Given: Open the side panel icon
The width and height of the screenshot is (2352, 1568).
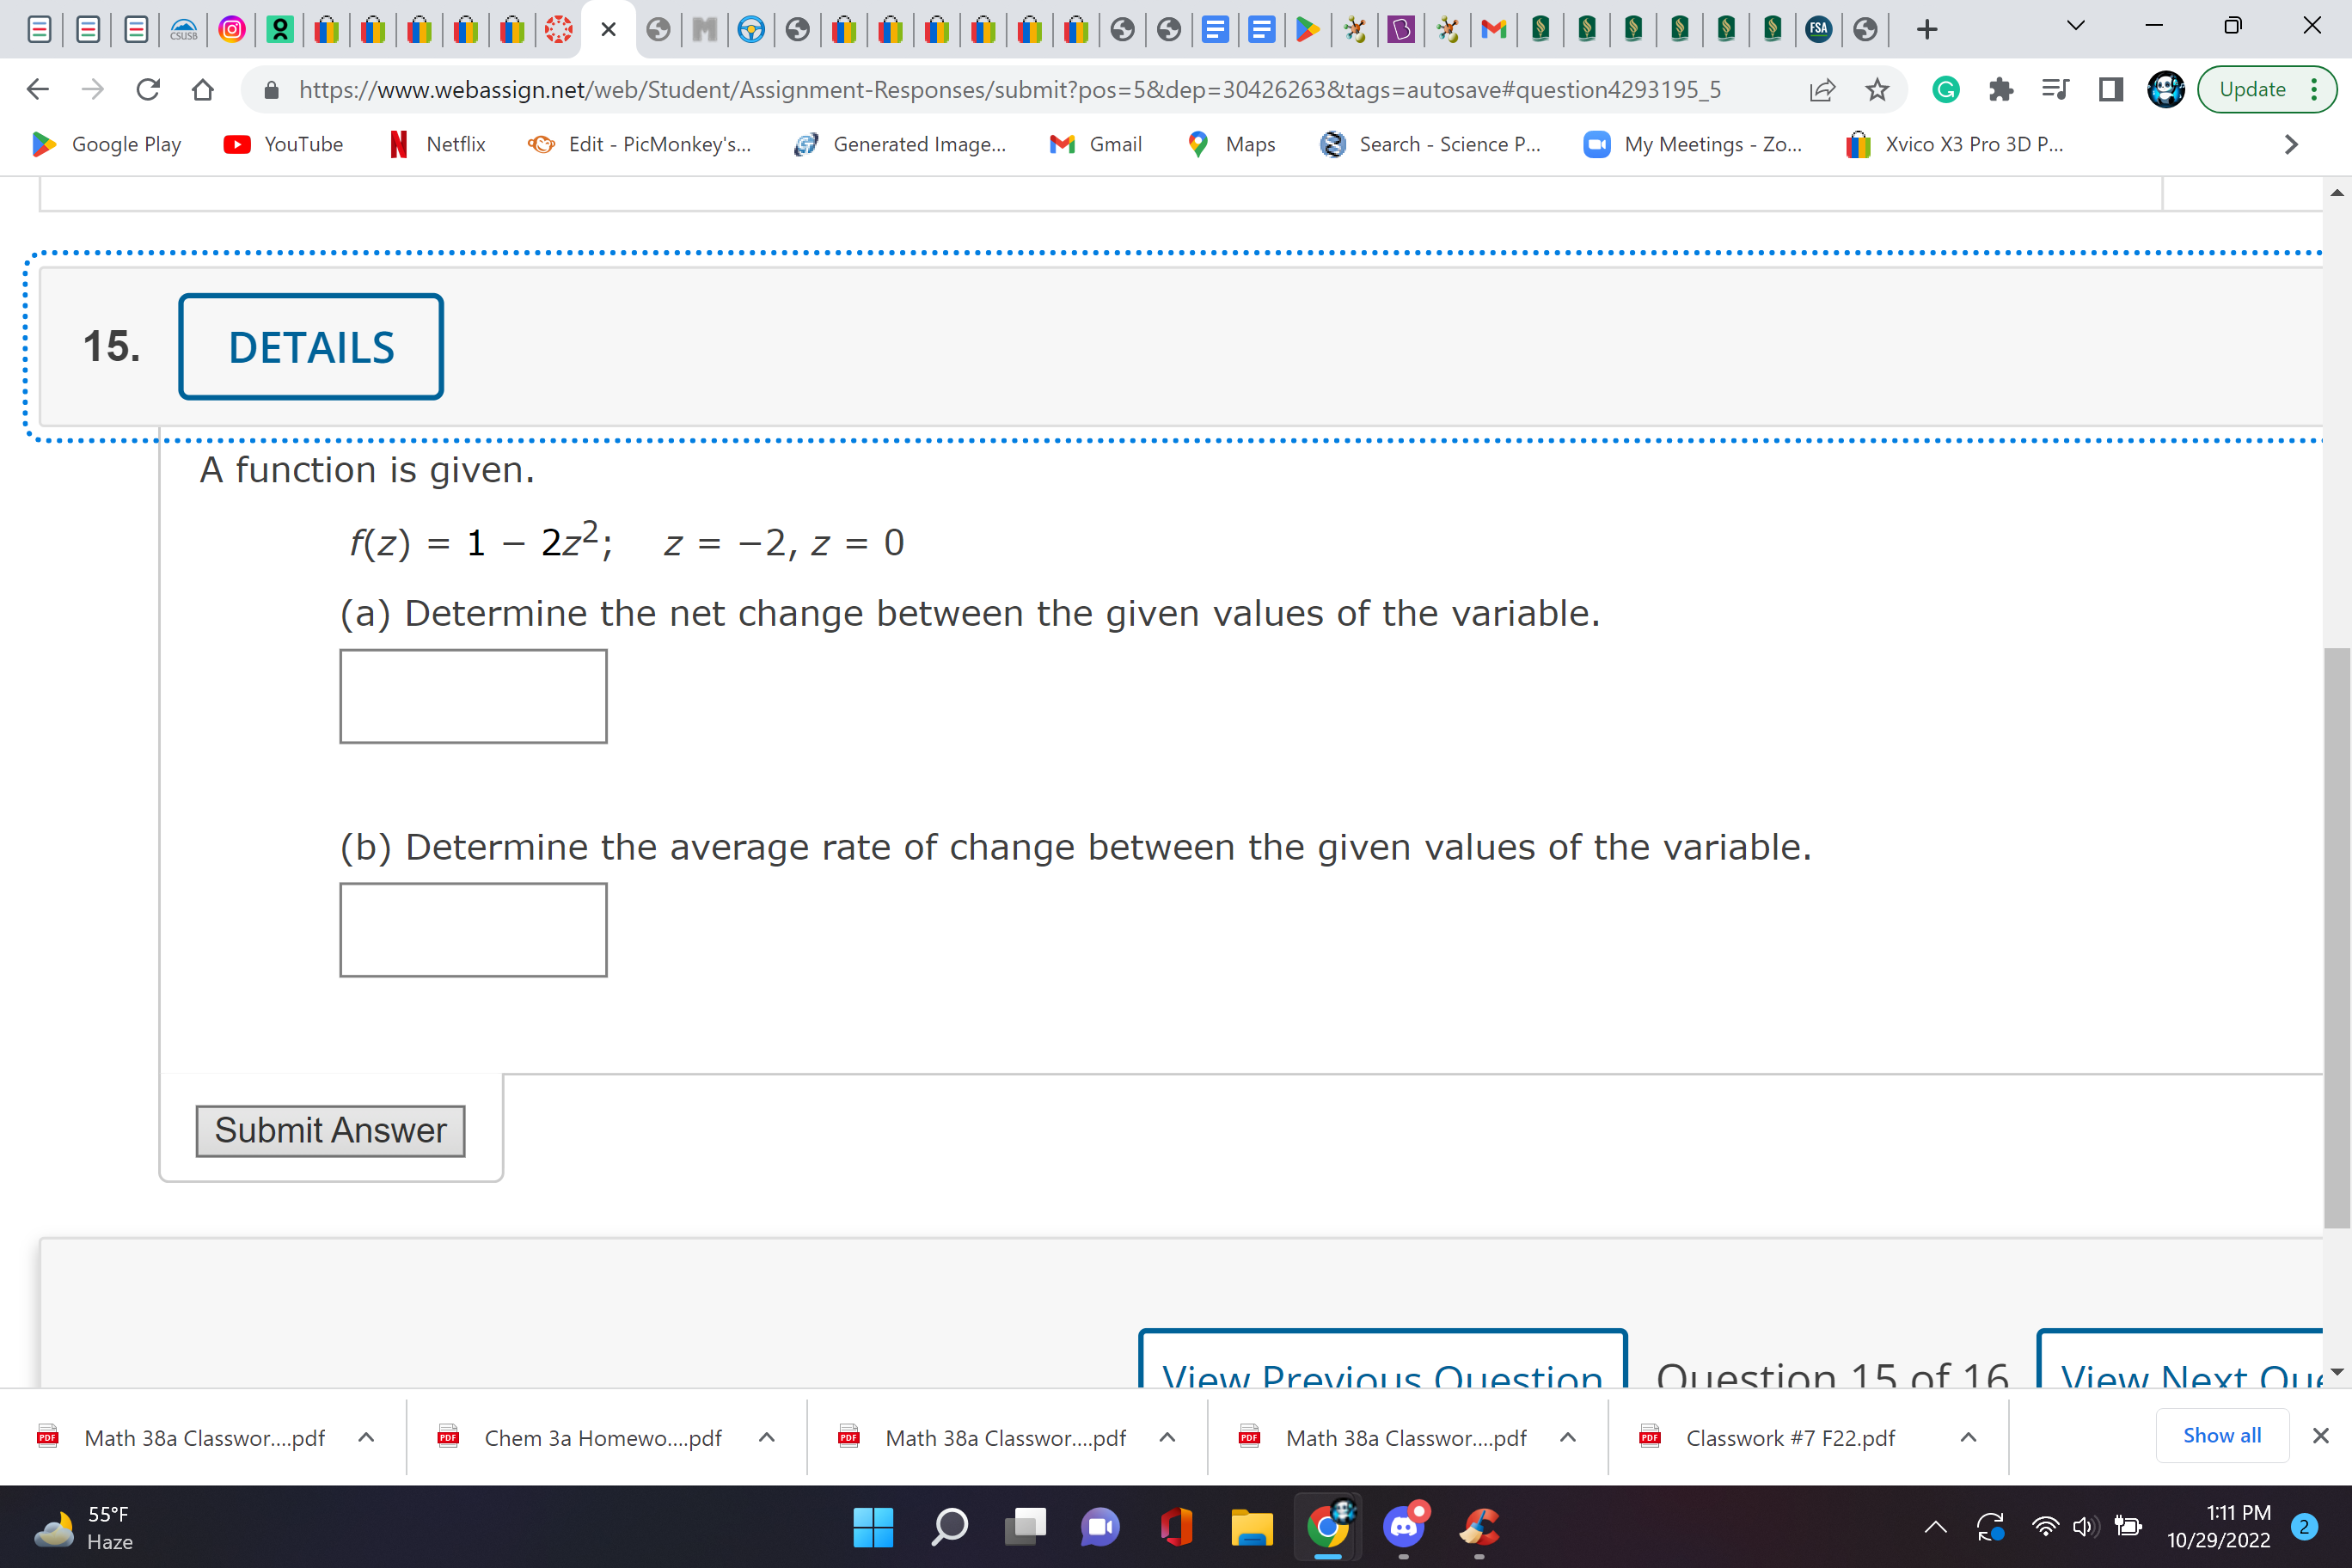Looking at the screenshot, I should tap(2110, 89).
